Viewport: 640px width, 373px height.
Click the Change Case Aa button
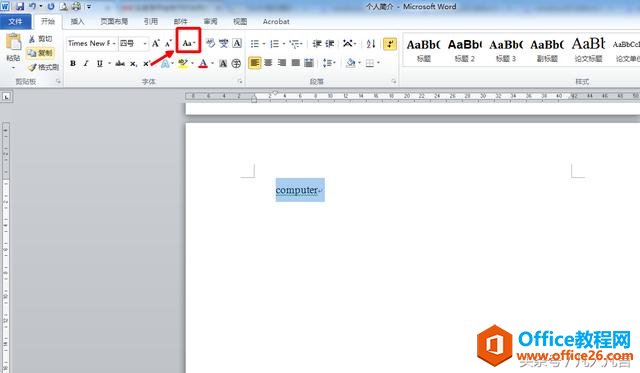[189, 43]
